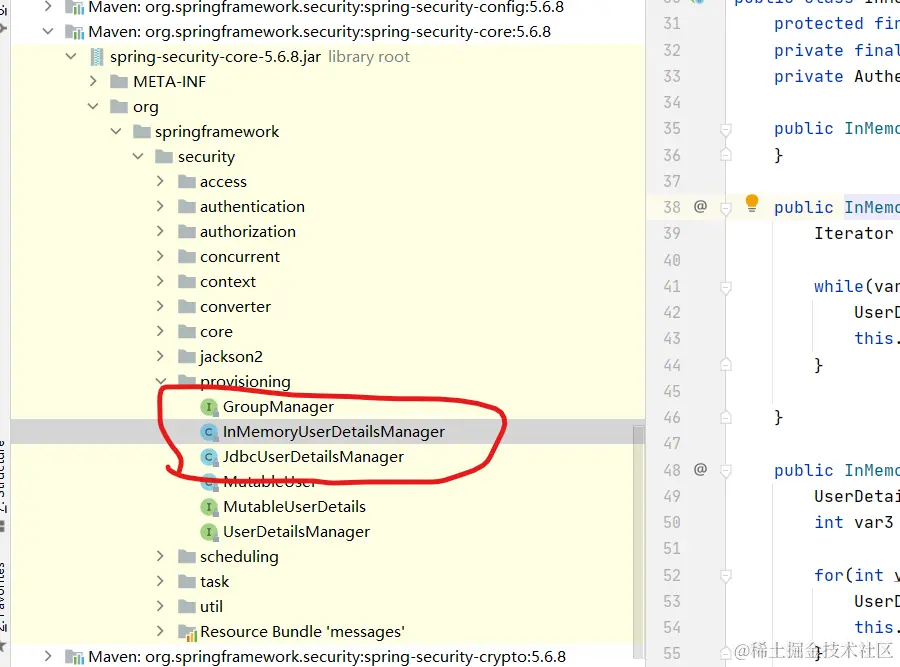Click 'int var3' text on line 50
The width and height of the screenshot is (900, 667).
854,522
